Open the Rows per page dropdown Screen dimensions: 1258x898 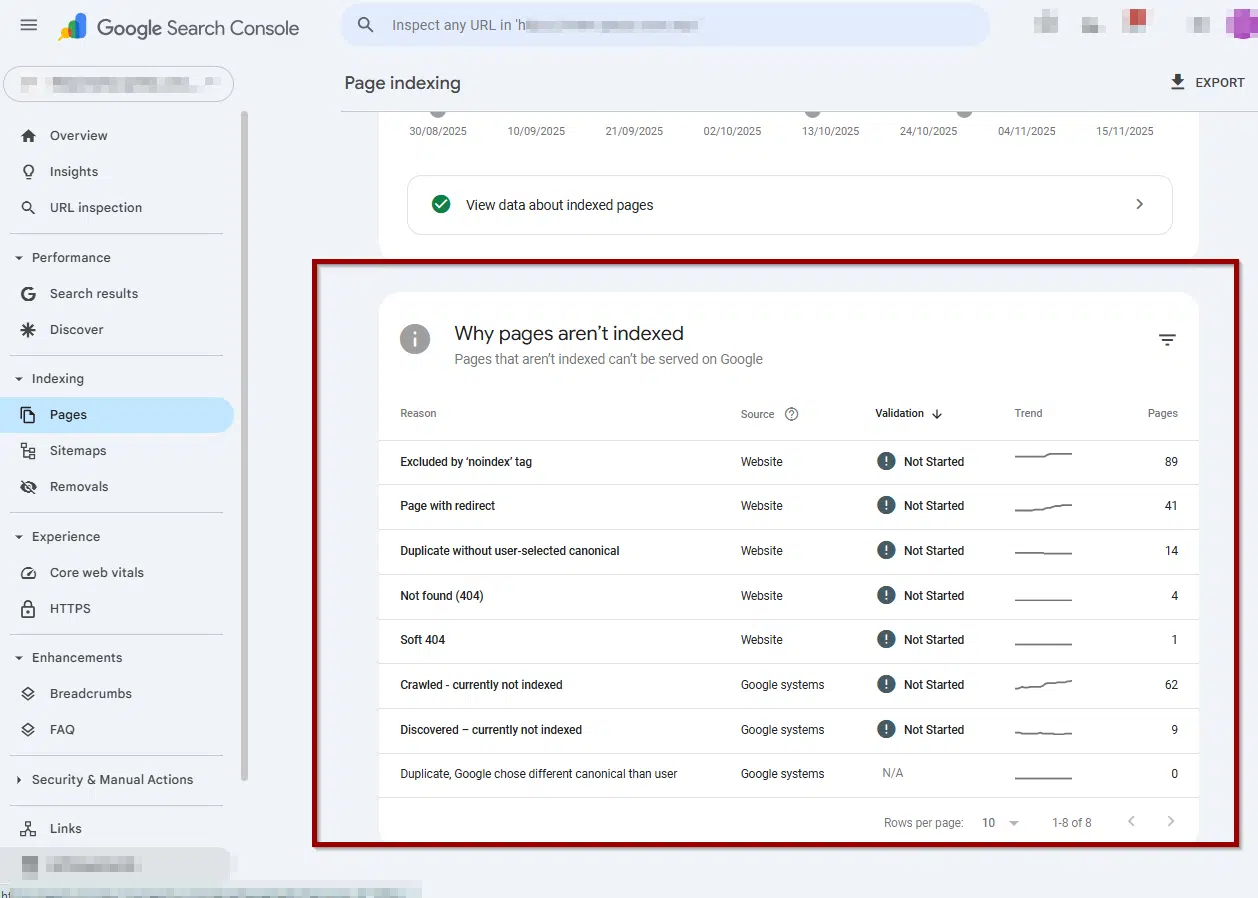1000,823
